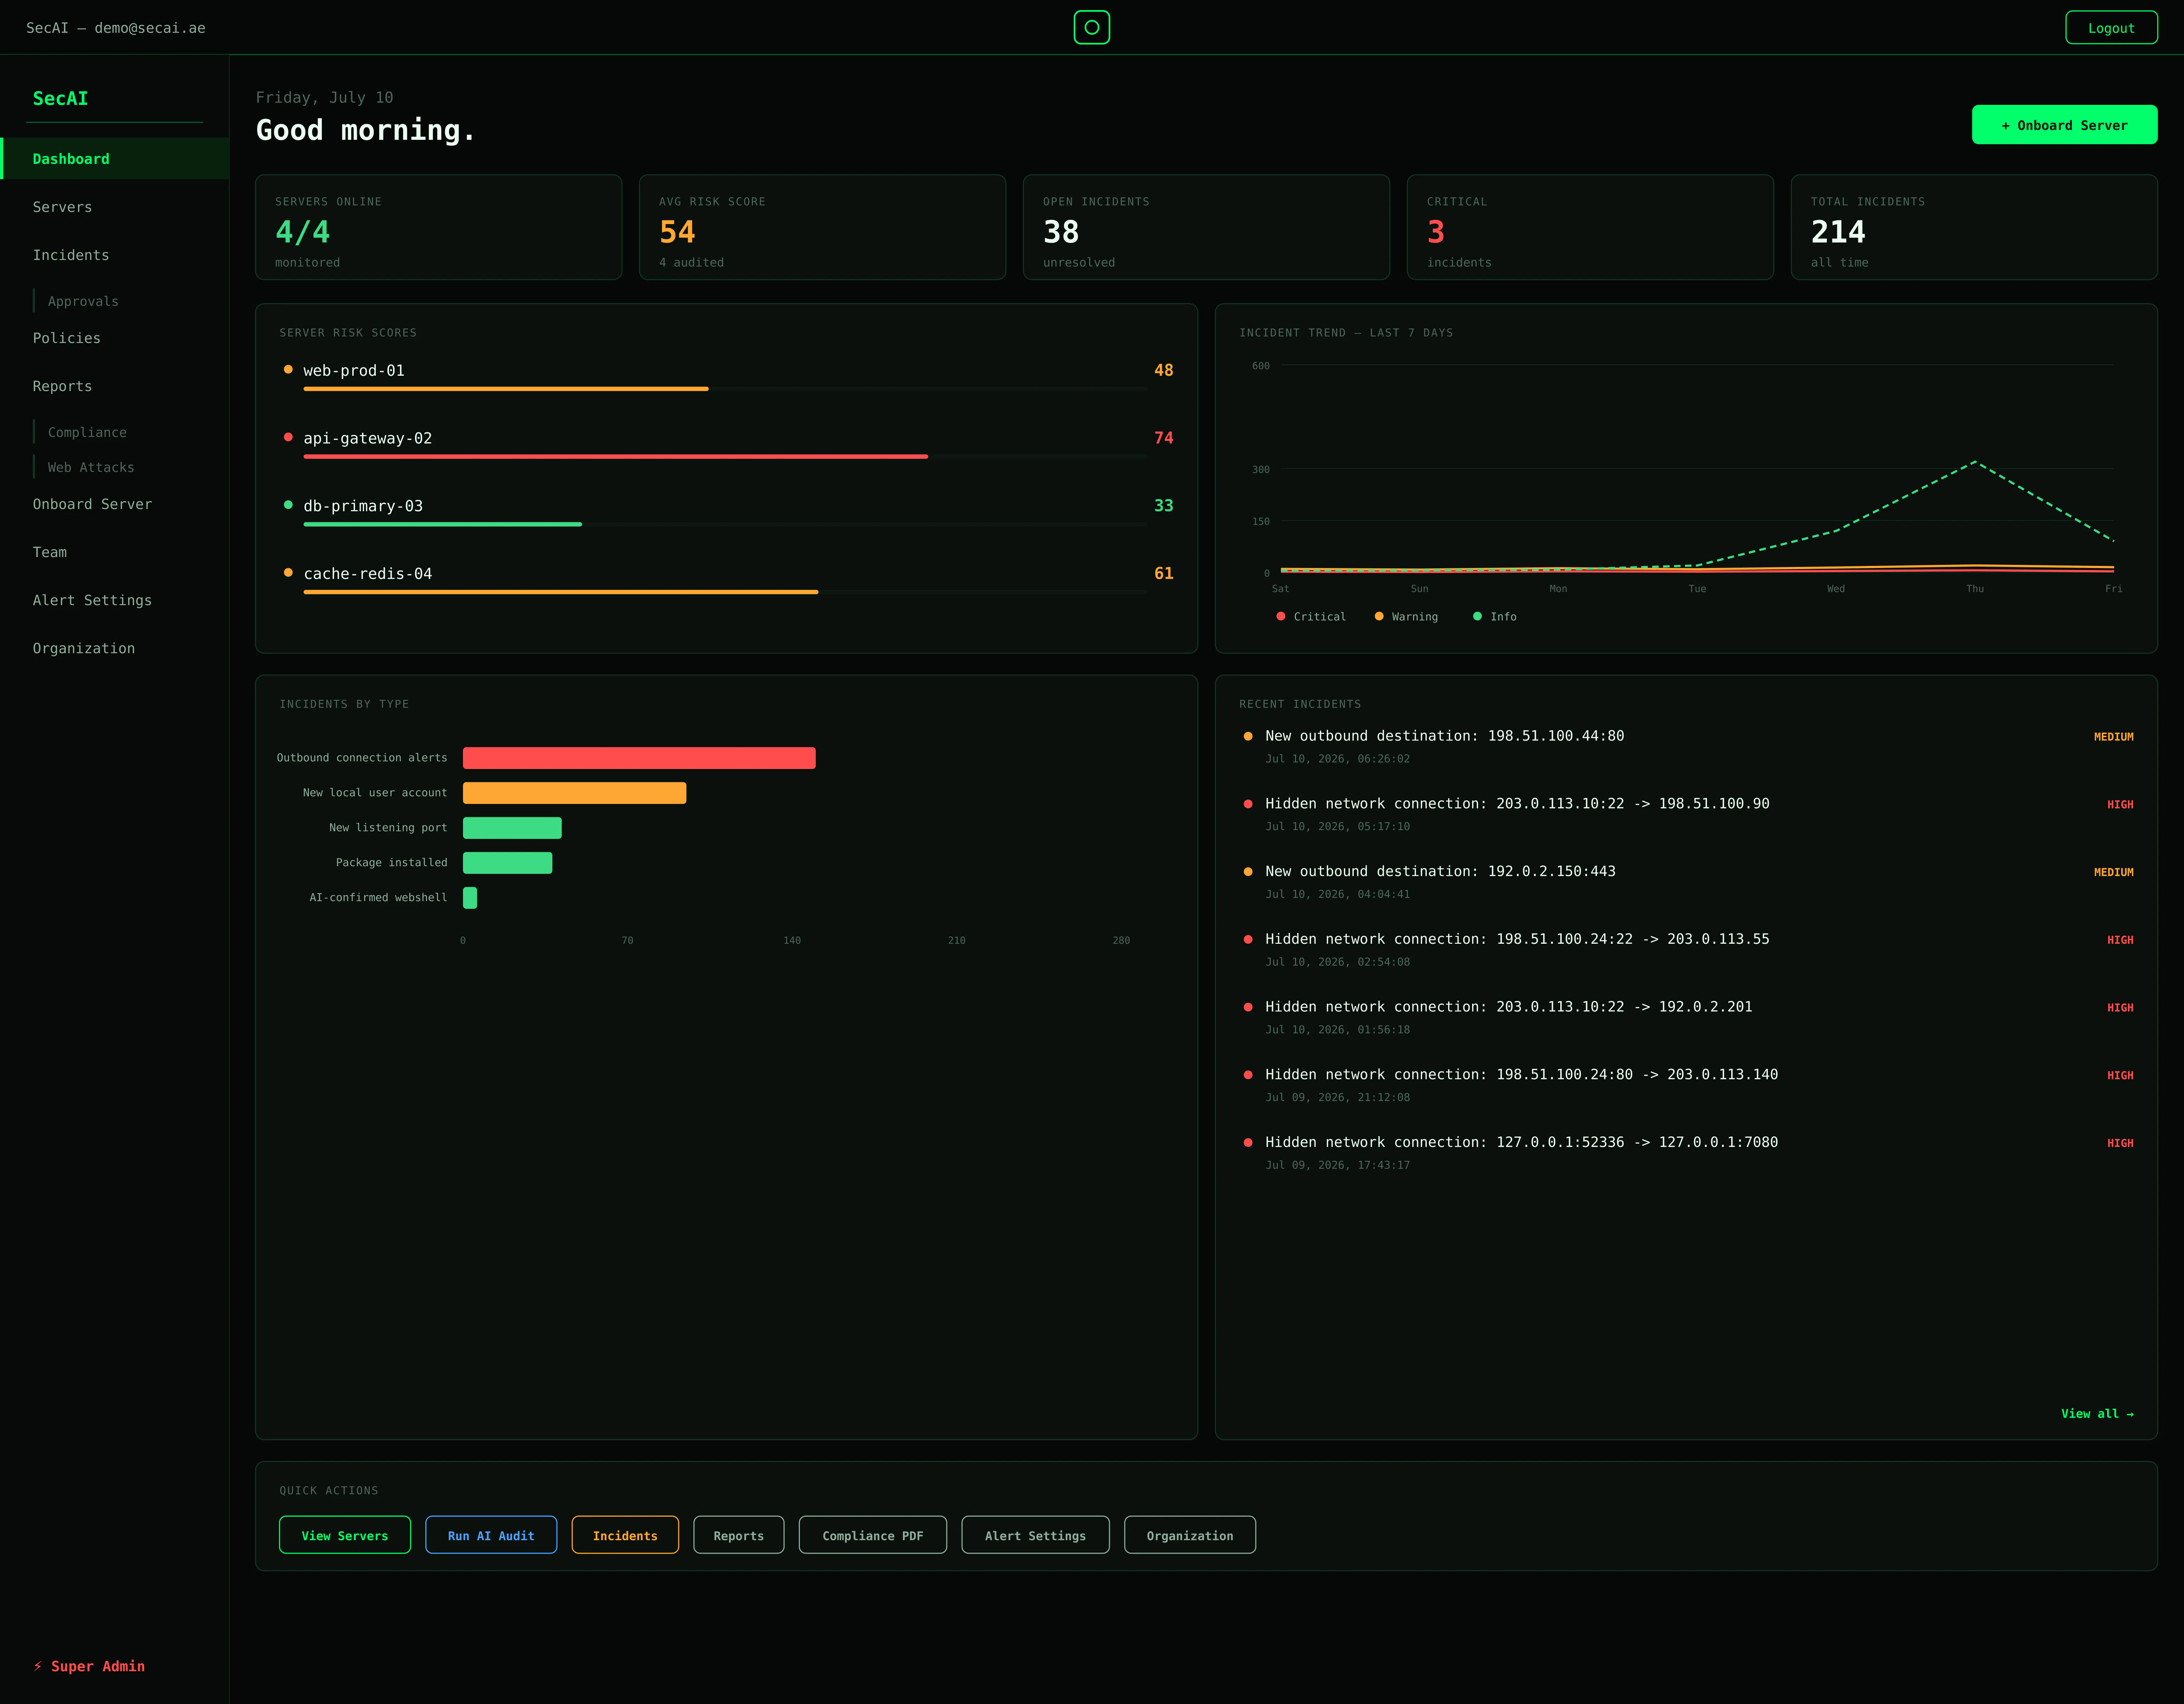This screenshot has width=2184, height=1704.
Task: Open the Open Incidents 38 card
Action: point(1206,227)
